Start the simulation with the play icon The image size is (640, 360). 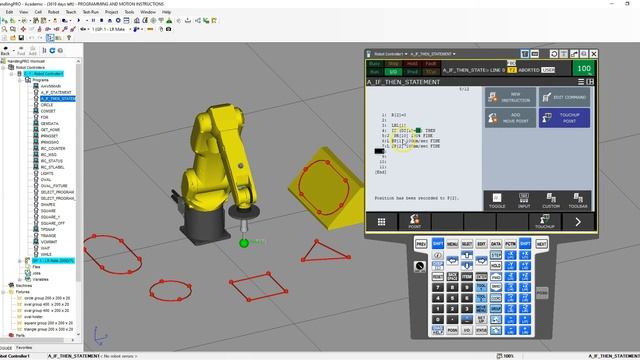79,20
